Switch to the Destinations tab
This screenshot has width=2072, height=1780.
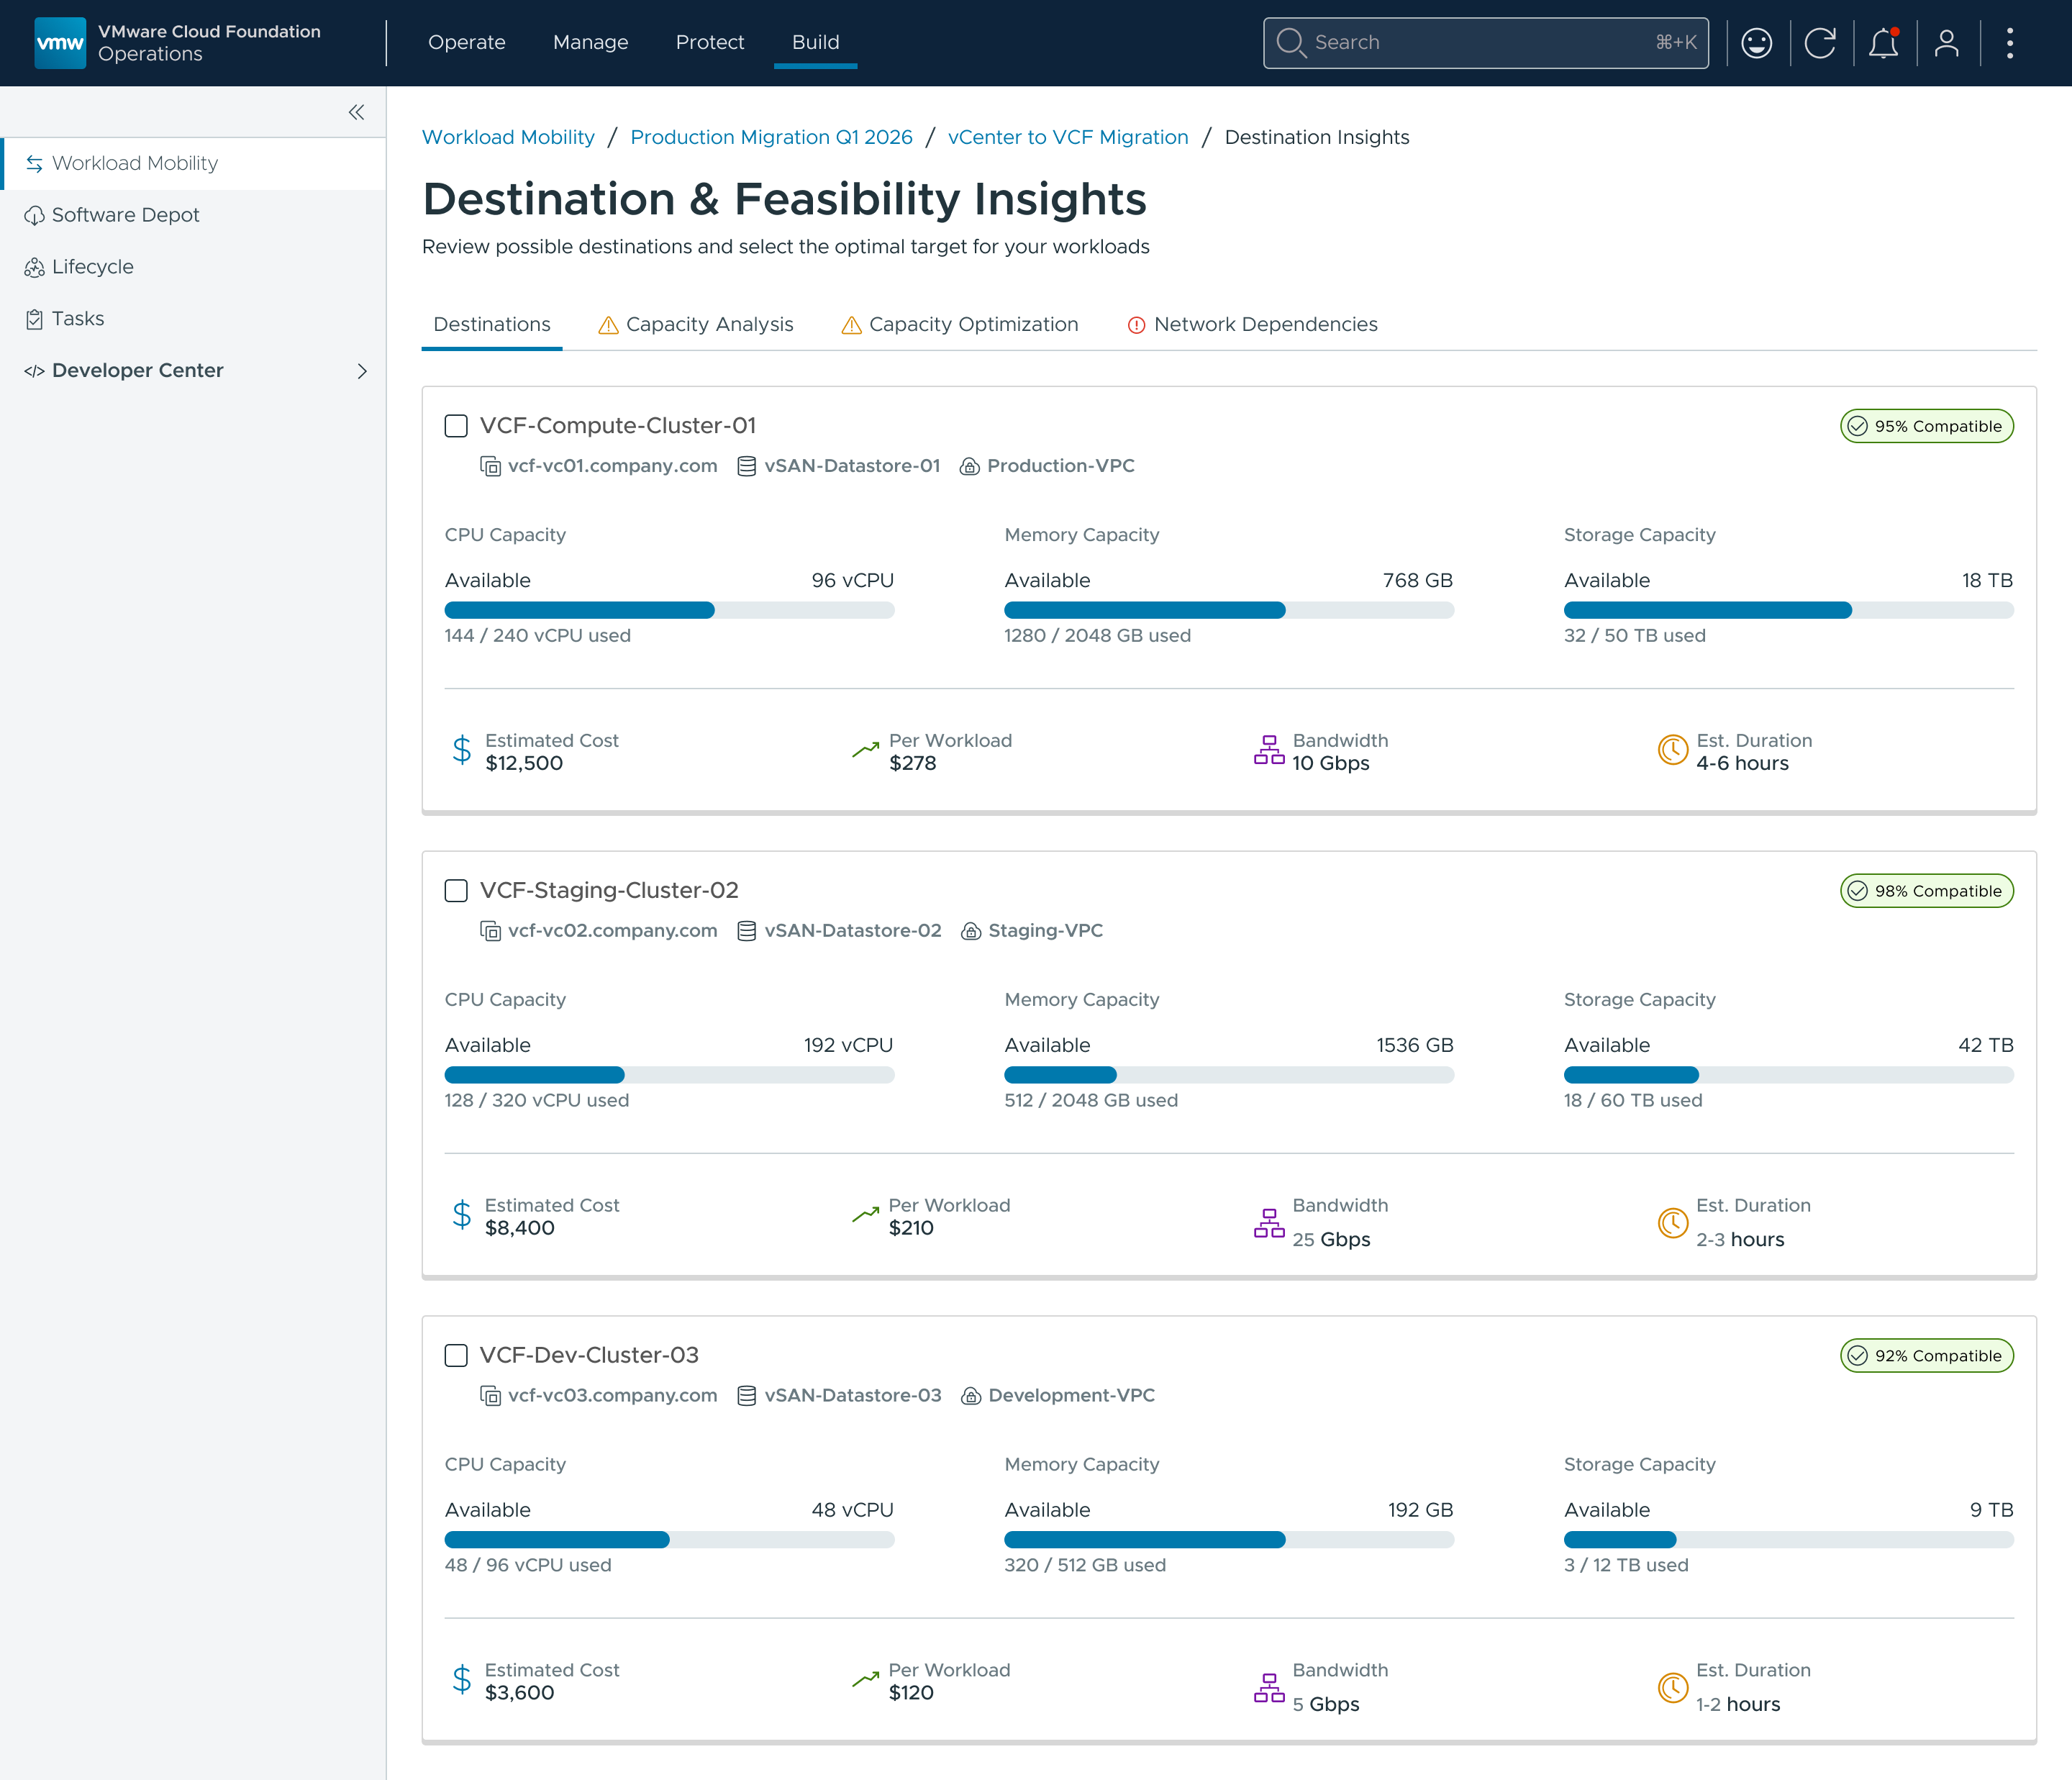(492, 324)
